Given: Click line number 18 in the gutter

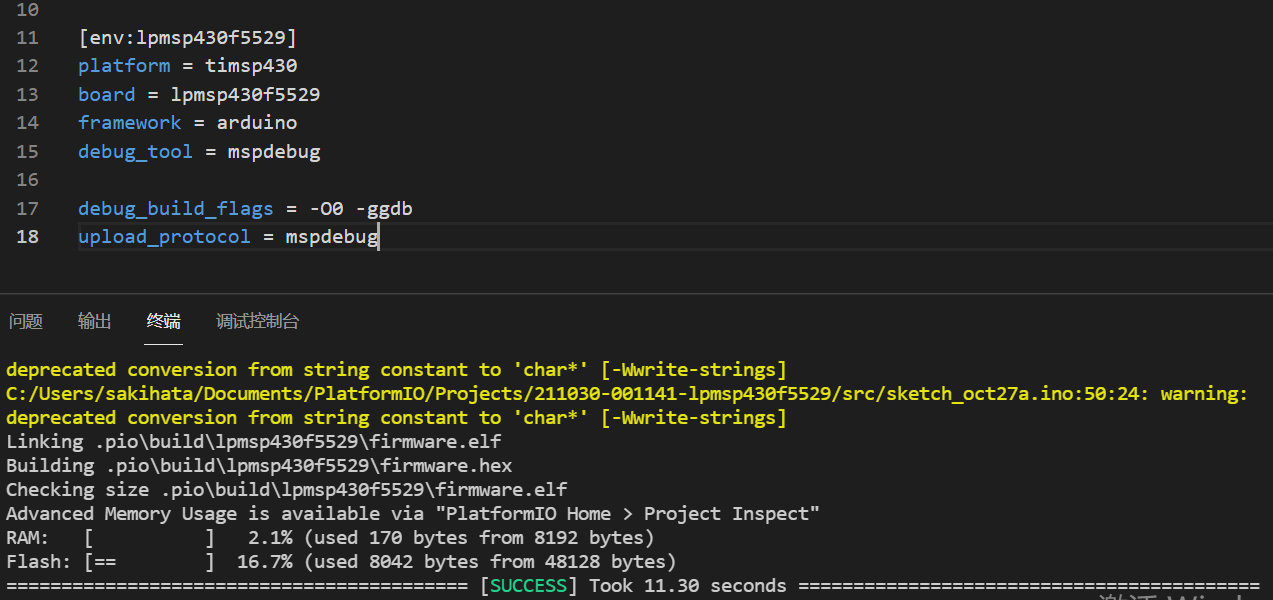Looking at the screenshot, I should click(x=27, y=237).
